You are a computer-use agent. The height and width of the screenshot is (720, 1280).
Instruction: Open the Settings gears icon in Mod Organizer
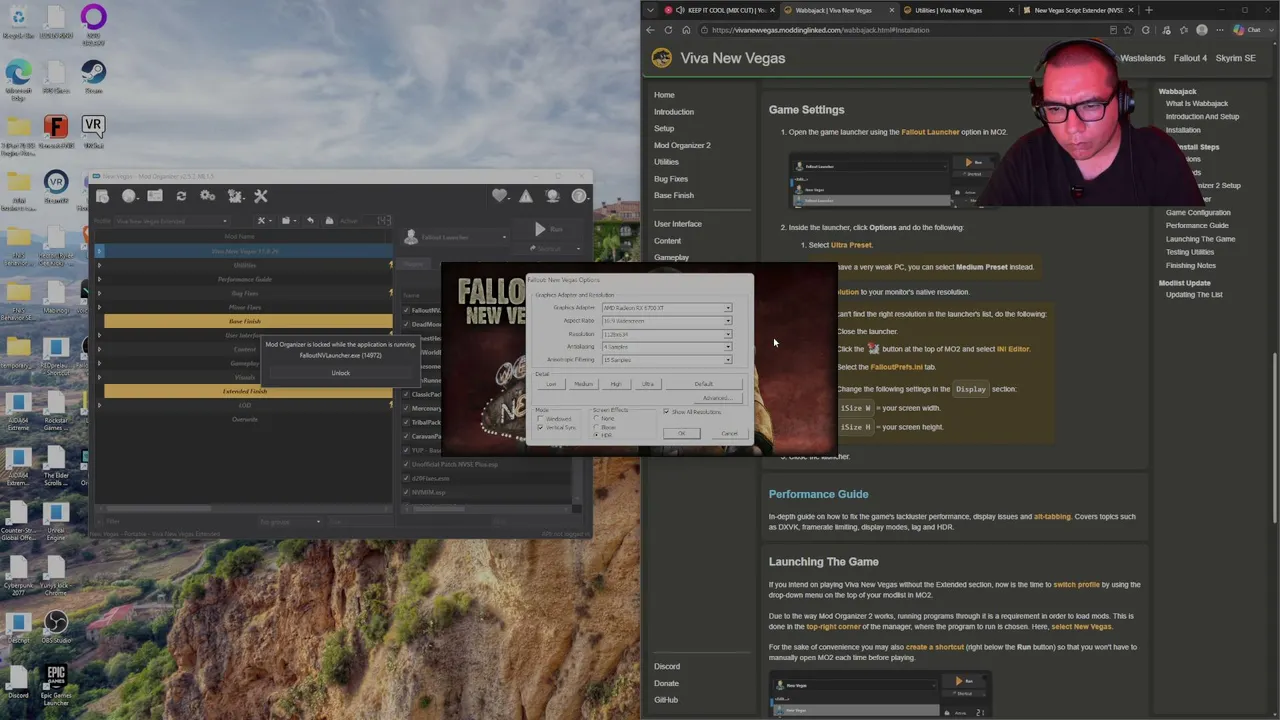coord(207,196)
